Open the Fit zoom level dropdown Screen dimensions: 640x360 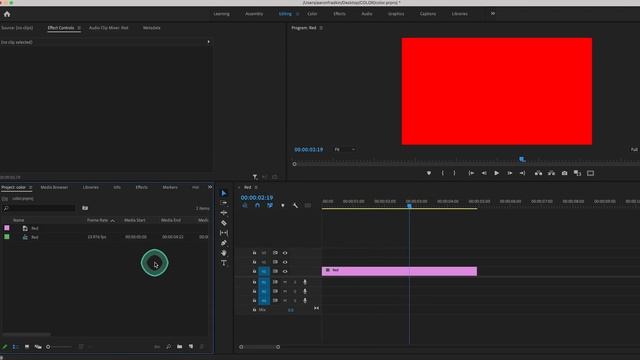[x=344, y=149]
